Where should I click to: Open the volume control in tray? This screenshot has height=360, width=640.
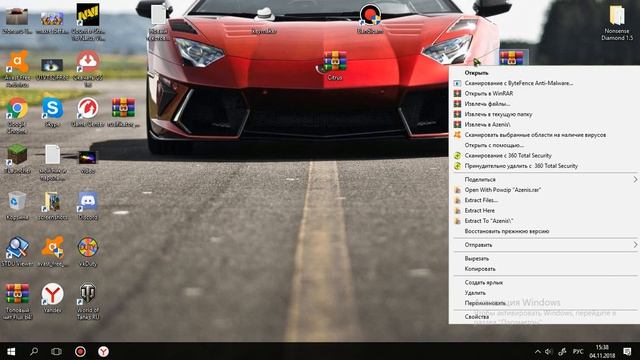click(x=549, y=351)
